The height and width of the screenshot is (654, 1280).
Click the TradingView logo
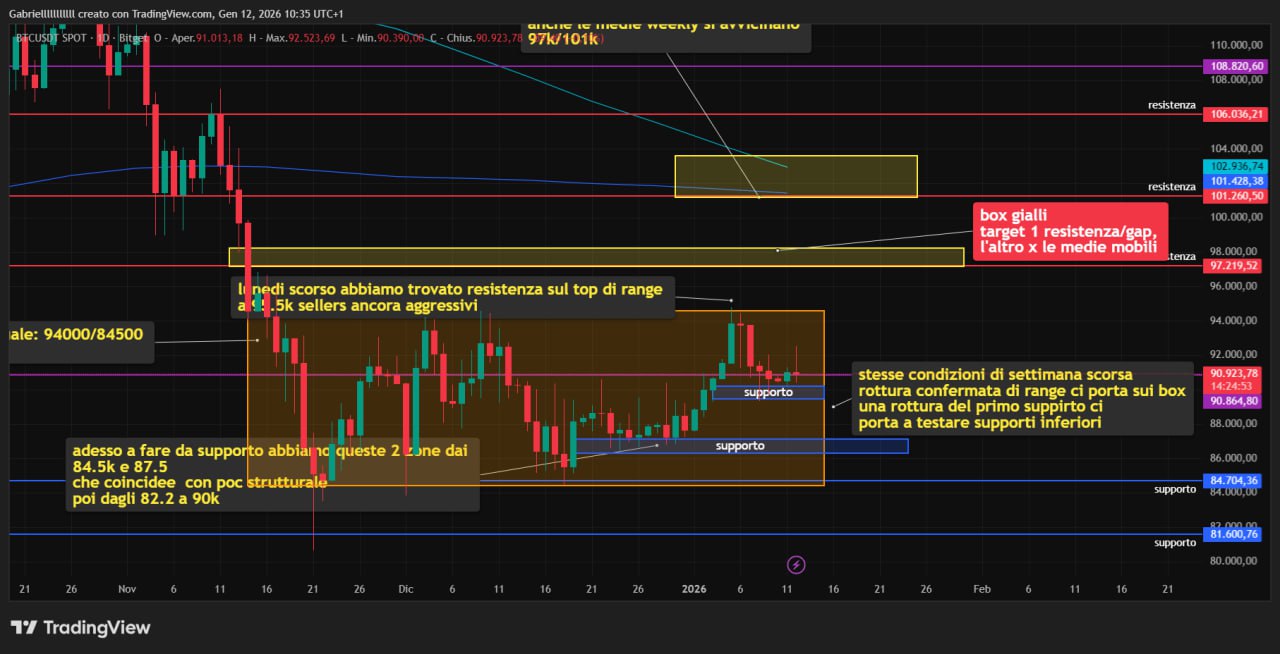click(80, 627)
